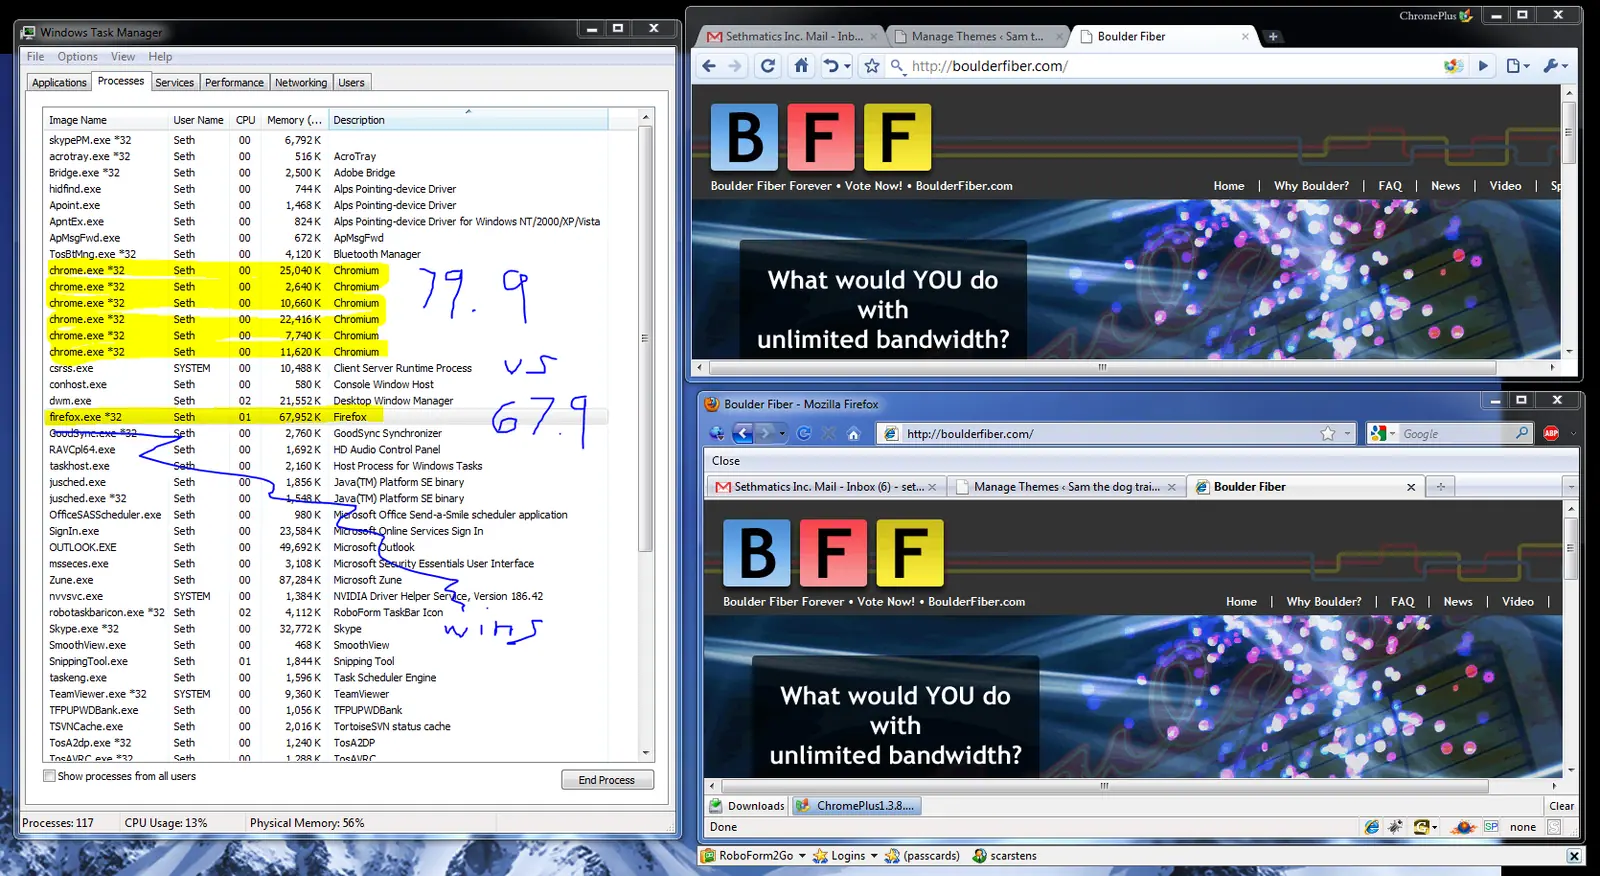Viewport: 1600px width, 876px height.
Task: Click the Task Manager process list vertical scrollbar
Action: click(645, 338)
